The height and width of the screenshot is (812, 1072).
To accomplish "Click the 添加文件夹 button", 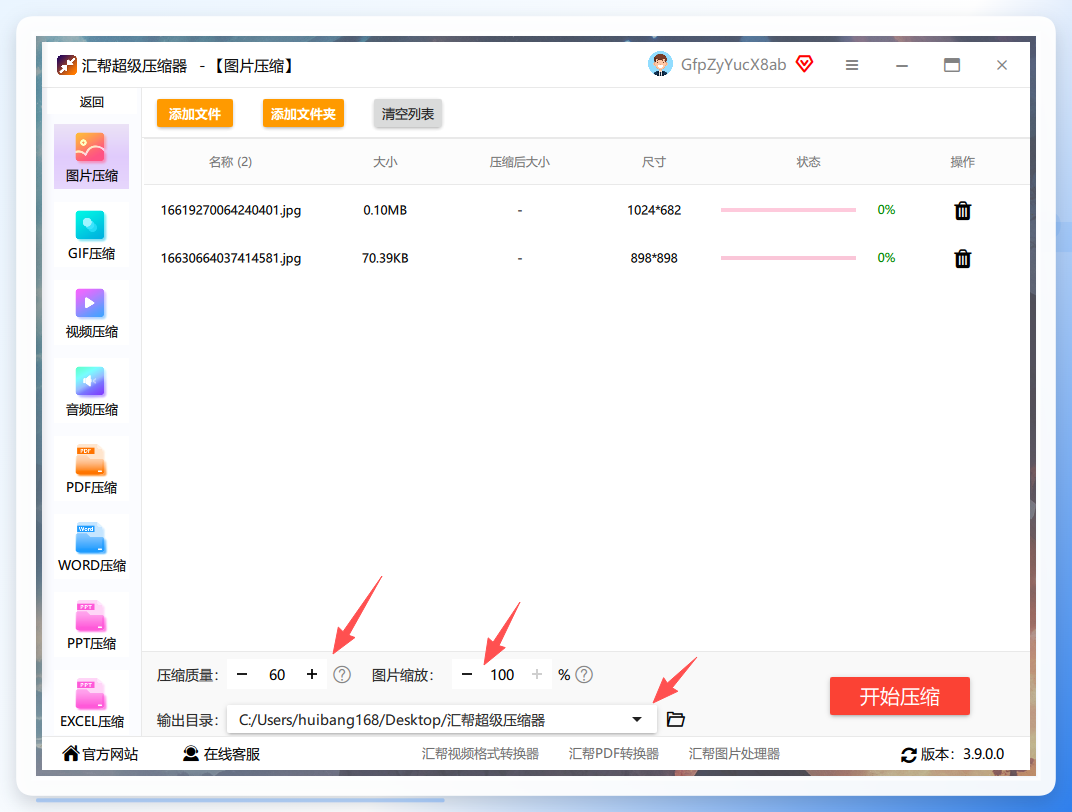I will point(303,113).
